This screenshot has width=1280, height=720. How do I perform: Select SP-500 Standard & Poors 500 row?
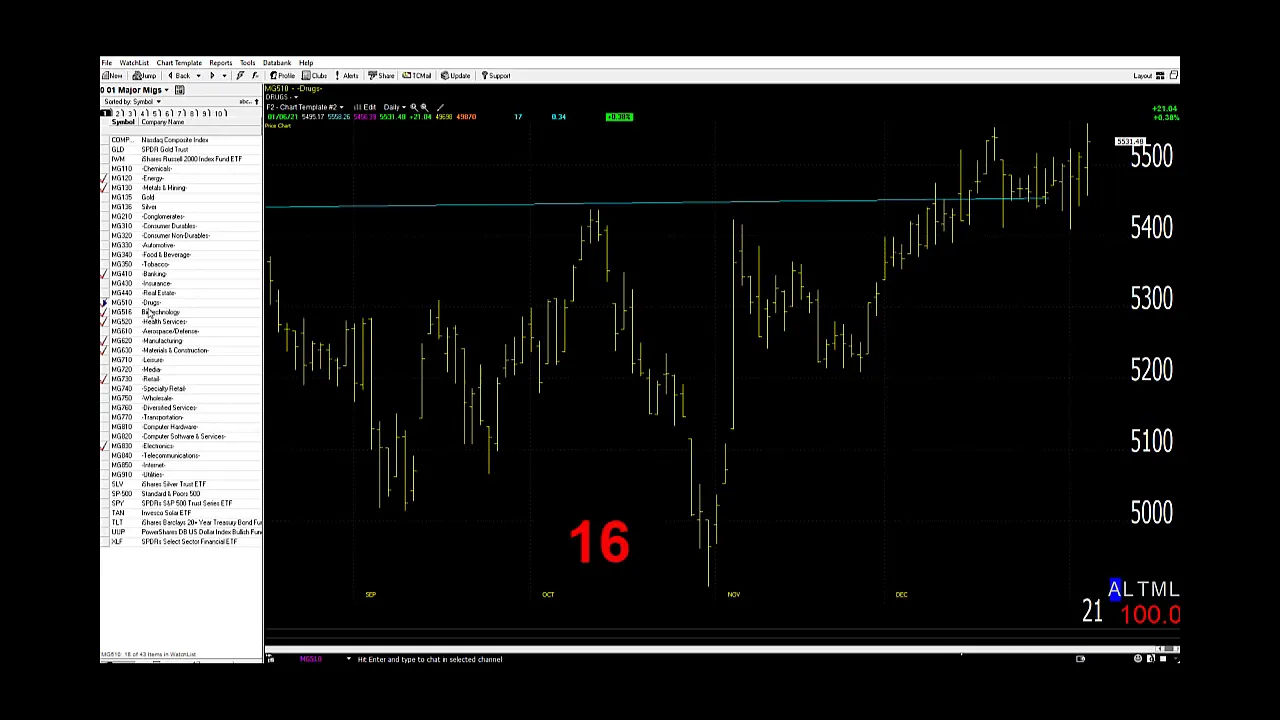pyautogui.click(x=182, y=494)
